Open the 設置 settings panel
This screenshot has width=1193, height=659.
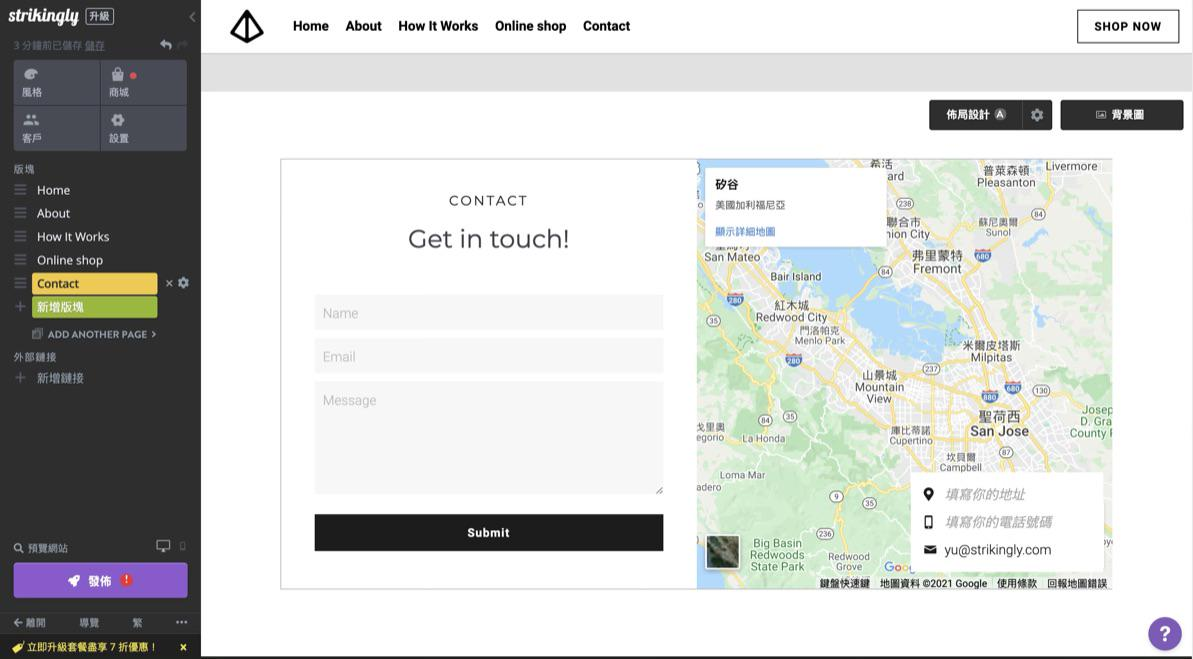pos(143,128)
